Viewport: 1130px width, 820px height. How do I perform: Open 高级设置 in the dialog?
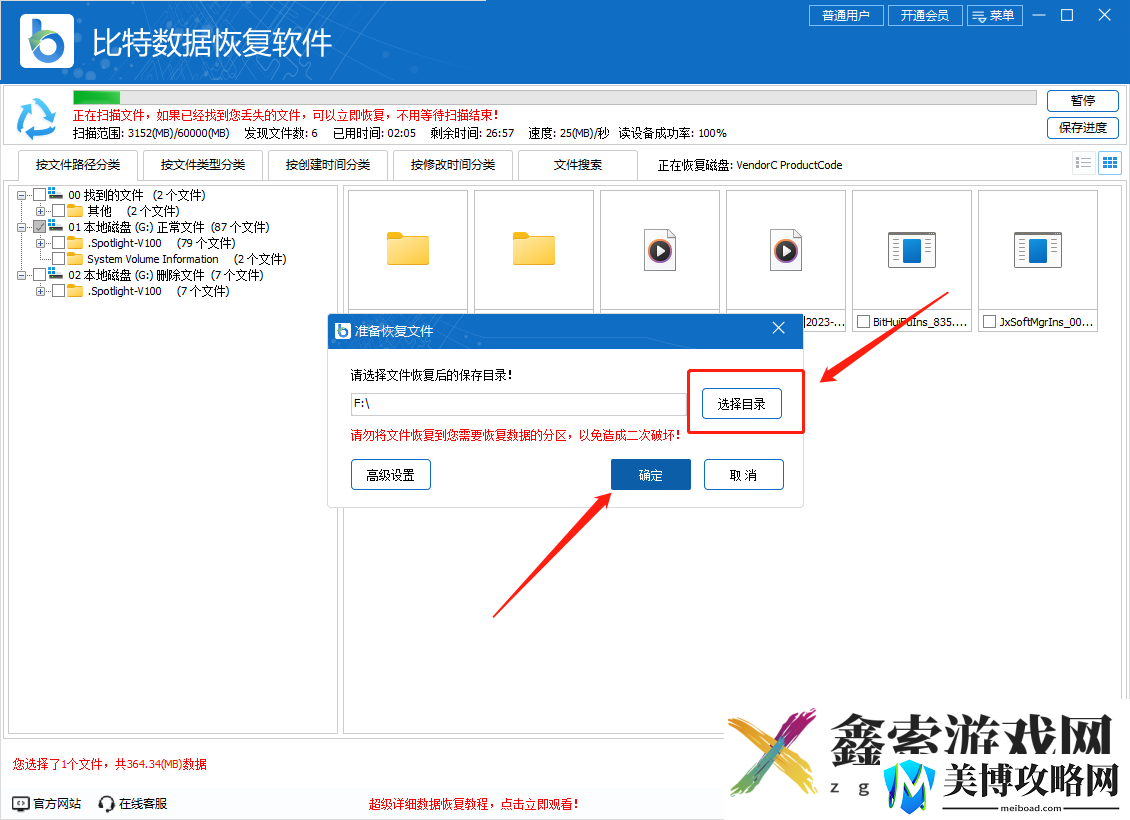coord(391,475)
